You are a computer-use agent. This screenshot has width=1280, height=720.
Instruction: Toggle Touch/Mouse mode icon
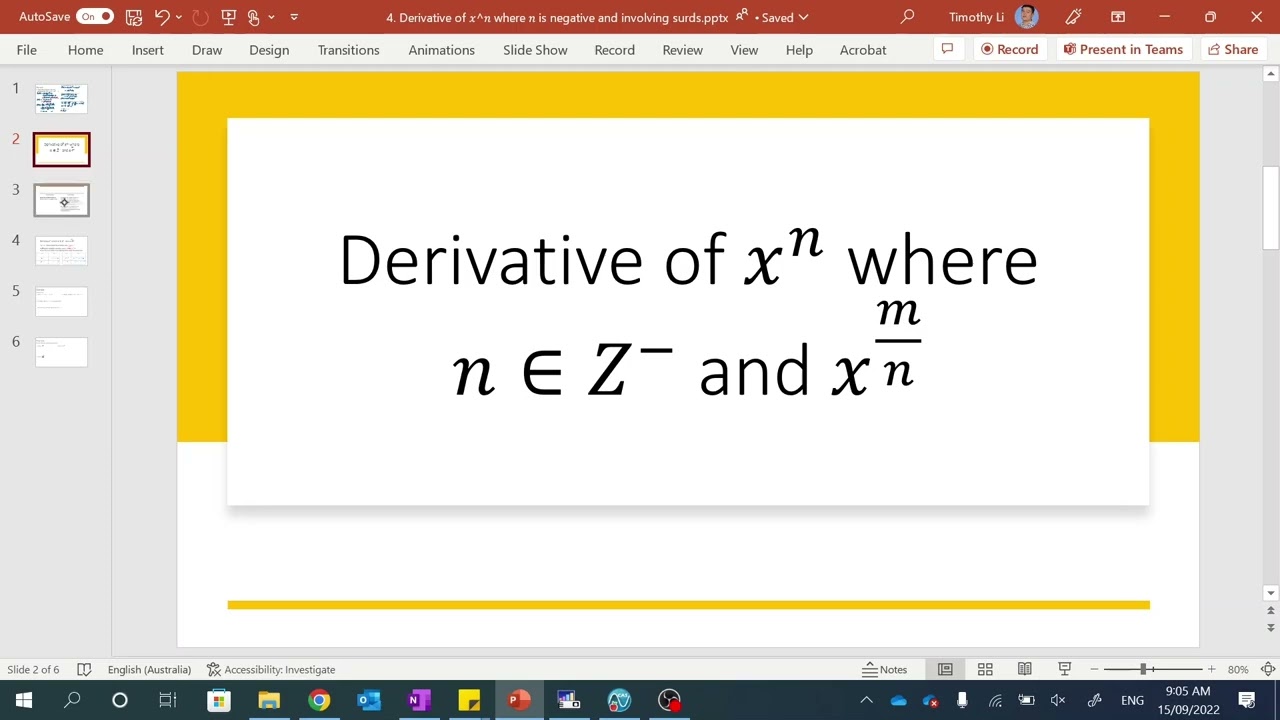click(x=254, y=17)
